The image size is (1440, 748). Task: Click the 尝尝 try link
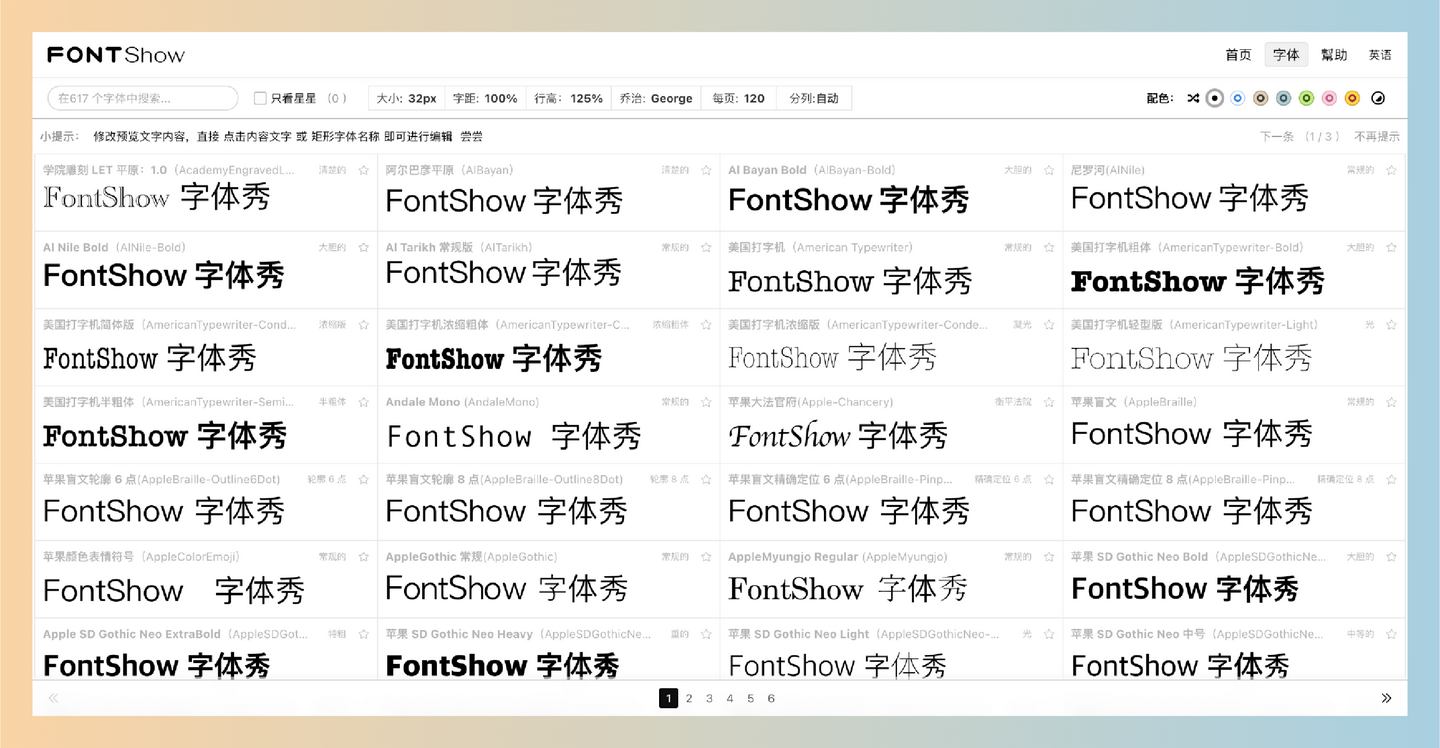[x=471, y=136]
